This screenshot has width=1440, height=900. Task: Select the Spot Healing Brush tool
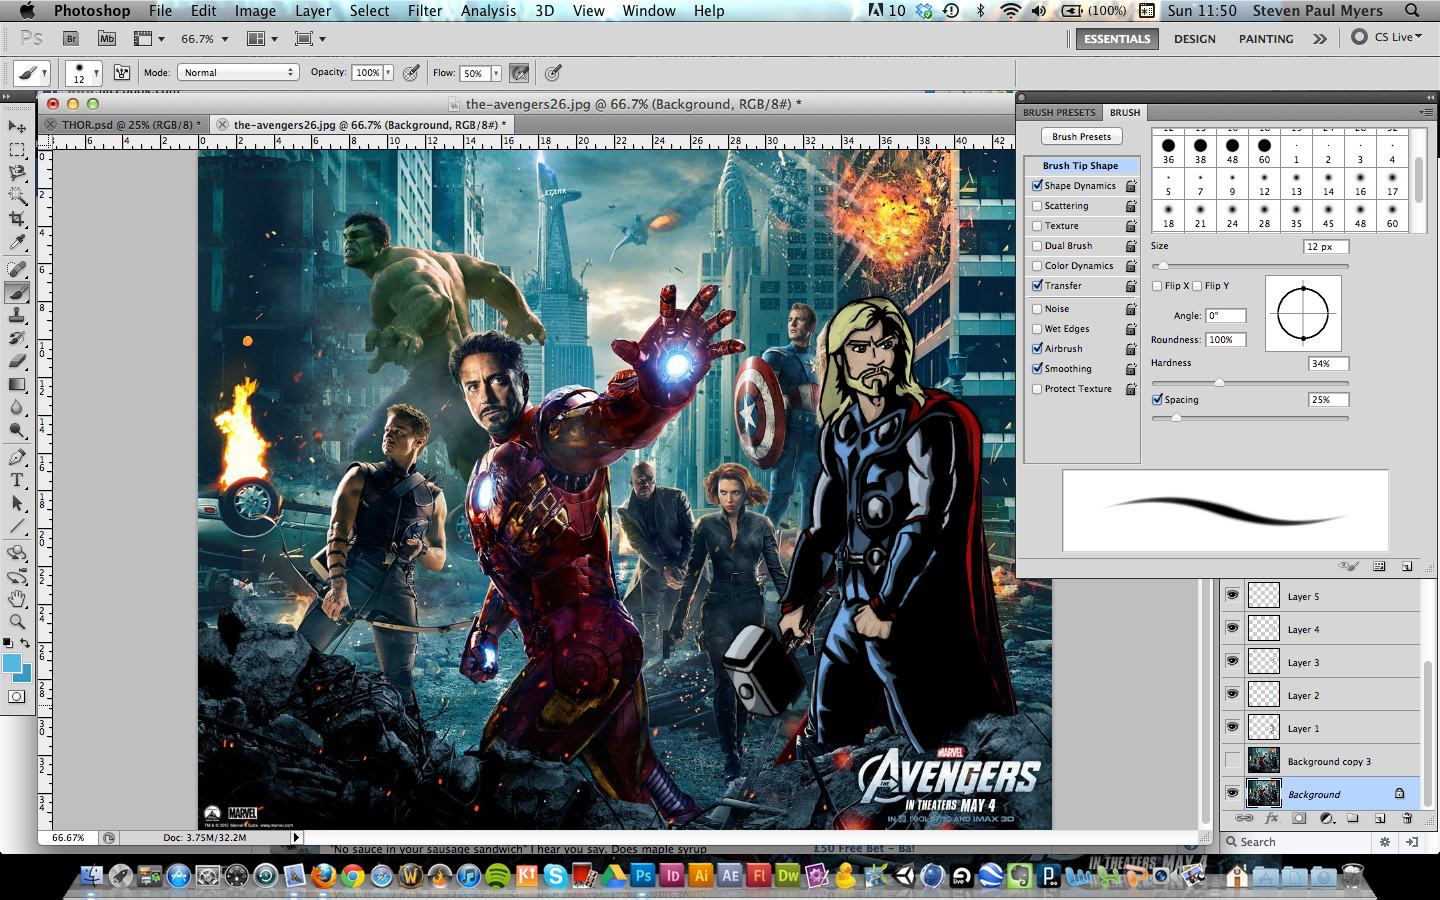click(17, 269)
